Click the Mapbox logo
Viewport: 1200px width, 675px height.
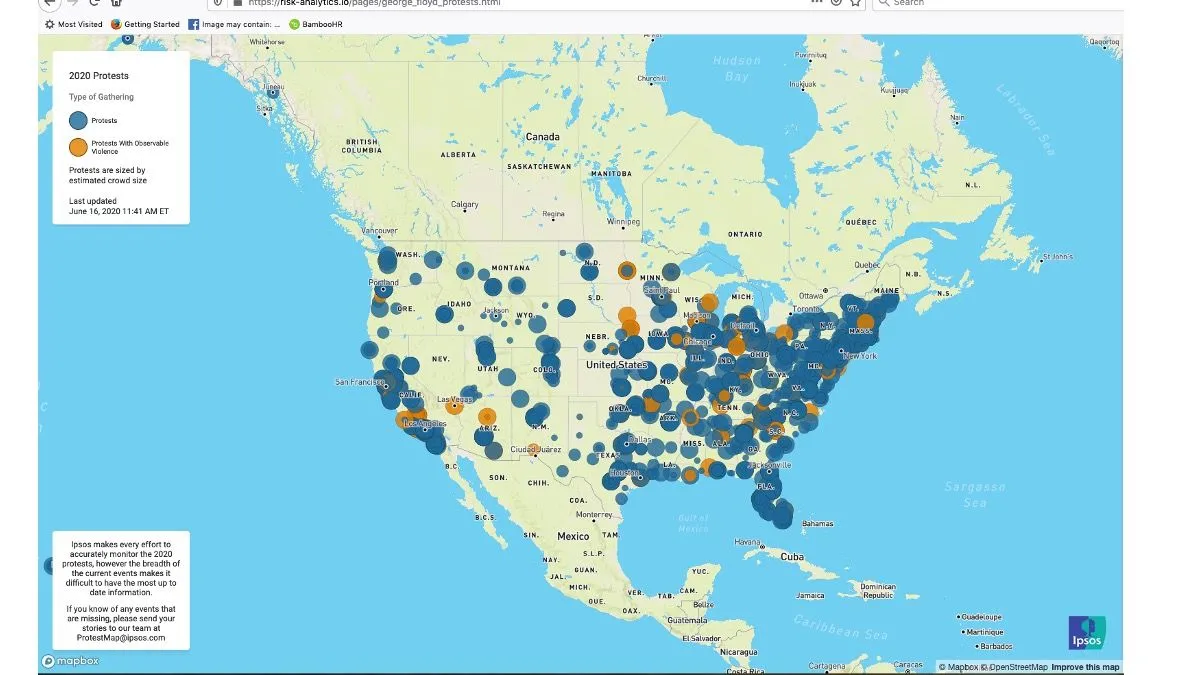(70, 661)
